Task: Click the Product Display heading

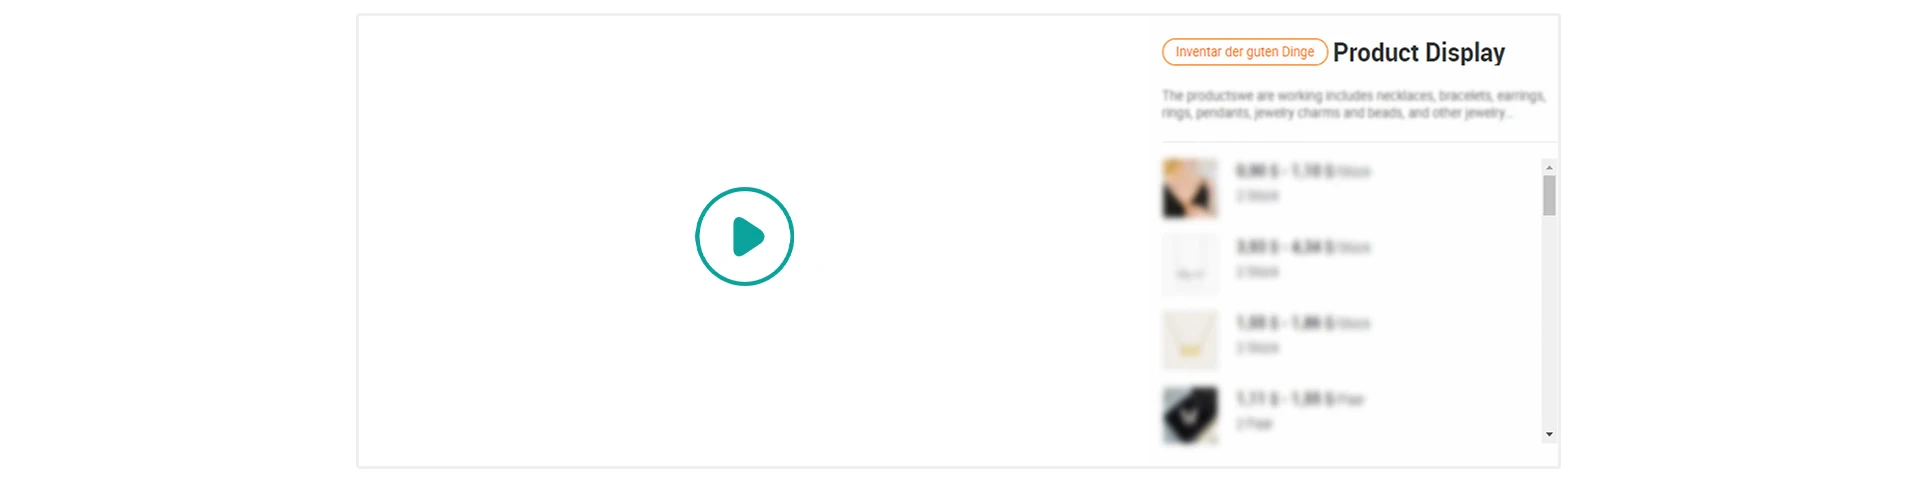Action: click(x=1419, y=52)
